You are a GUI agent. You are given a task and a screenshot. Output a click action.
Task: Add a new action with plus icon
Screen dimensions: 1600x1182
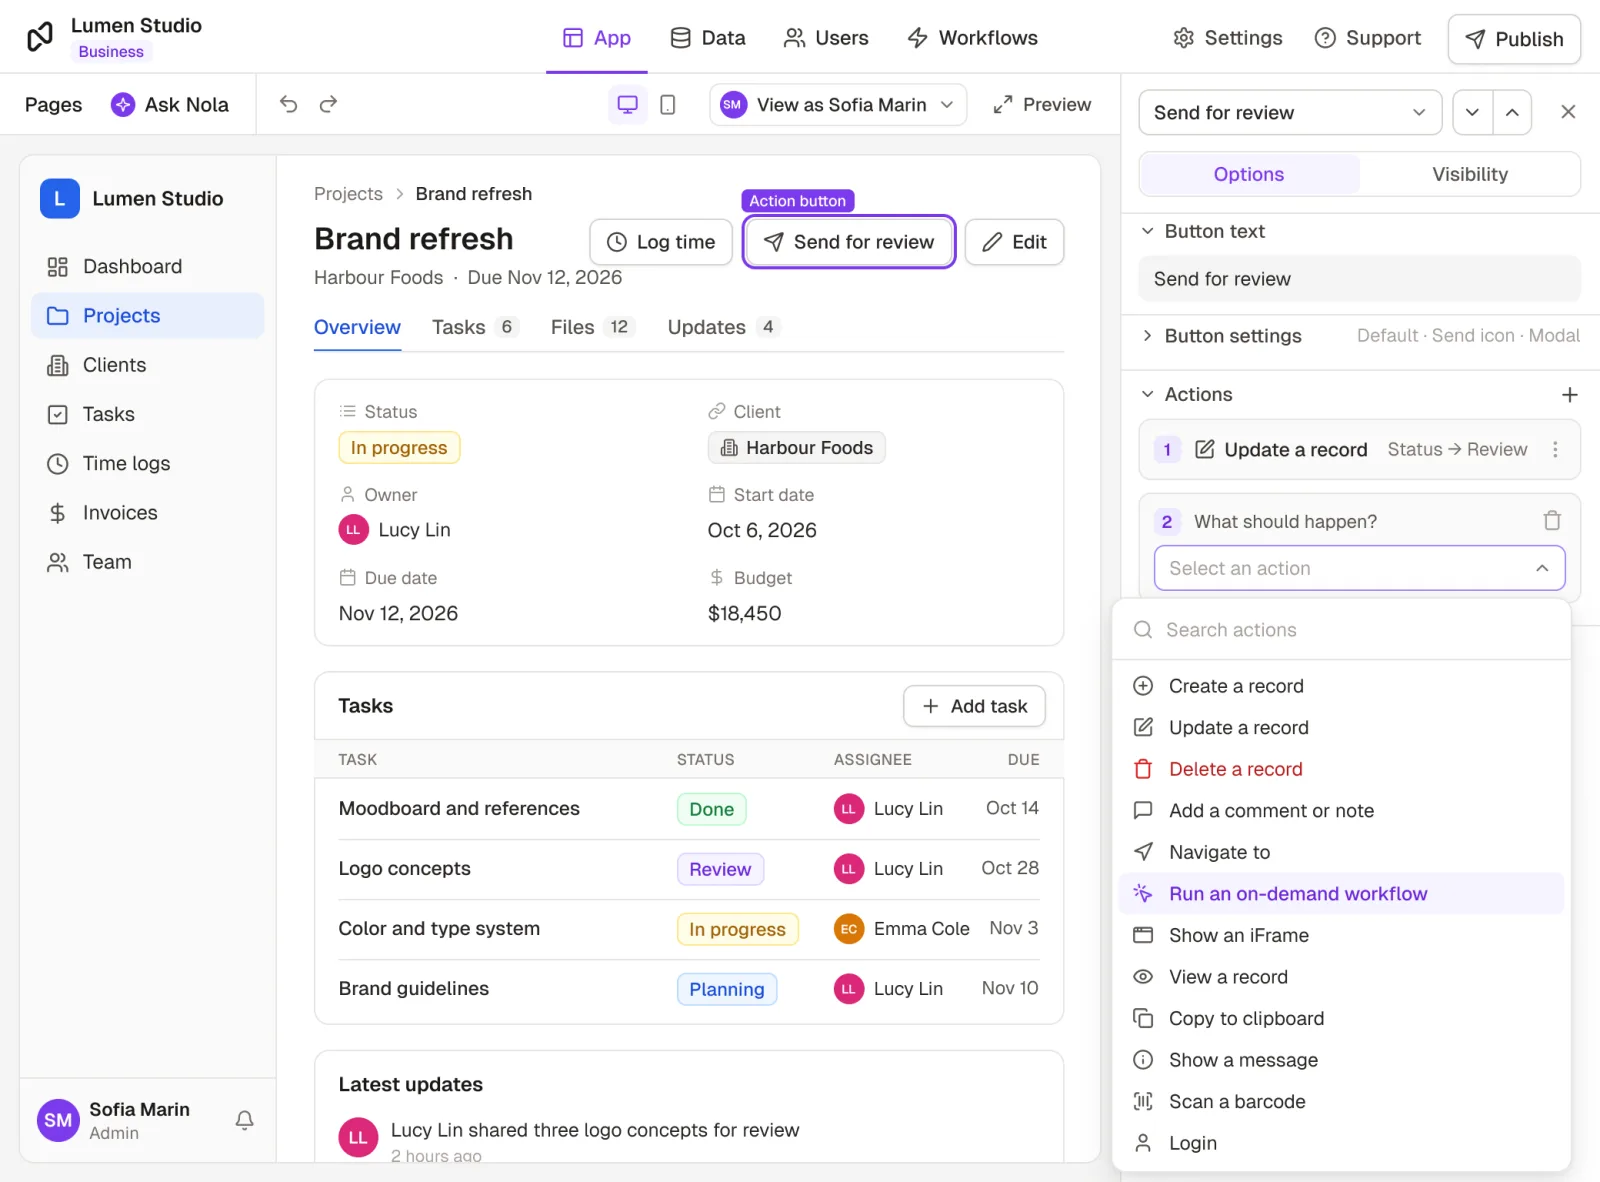[x=1569, y=395]
